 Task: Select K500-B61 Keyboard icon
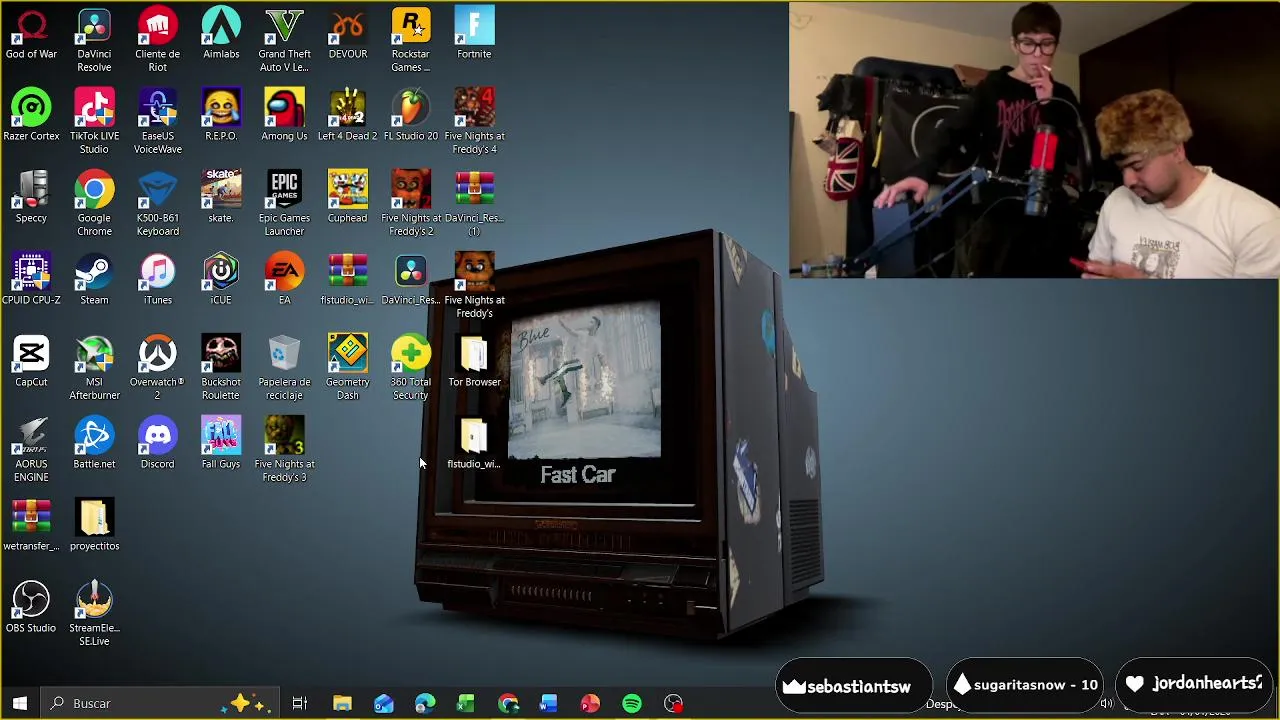tap(157, 204)
